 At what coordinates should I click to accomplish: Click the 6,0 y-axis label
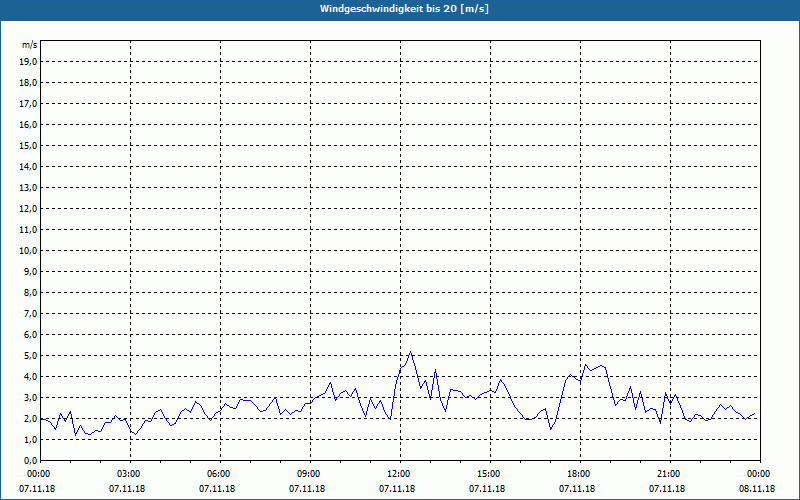pyautogui.click(x=31, y=335)
